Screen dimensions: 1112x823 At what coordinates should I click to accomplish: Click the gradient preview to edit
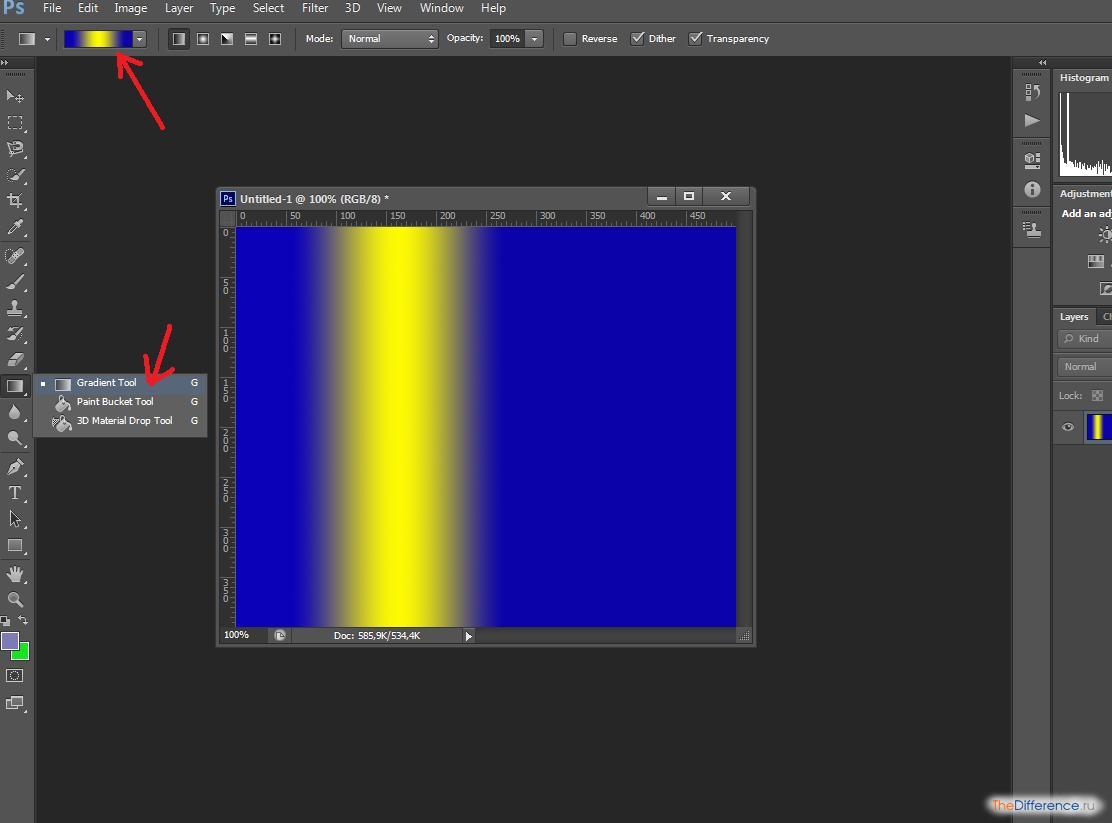tap(98, 39)
